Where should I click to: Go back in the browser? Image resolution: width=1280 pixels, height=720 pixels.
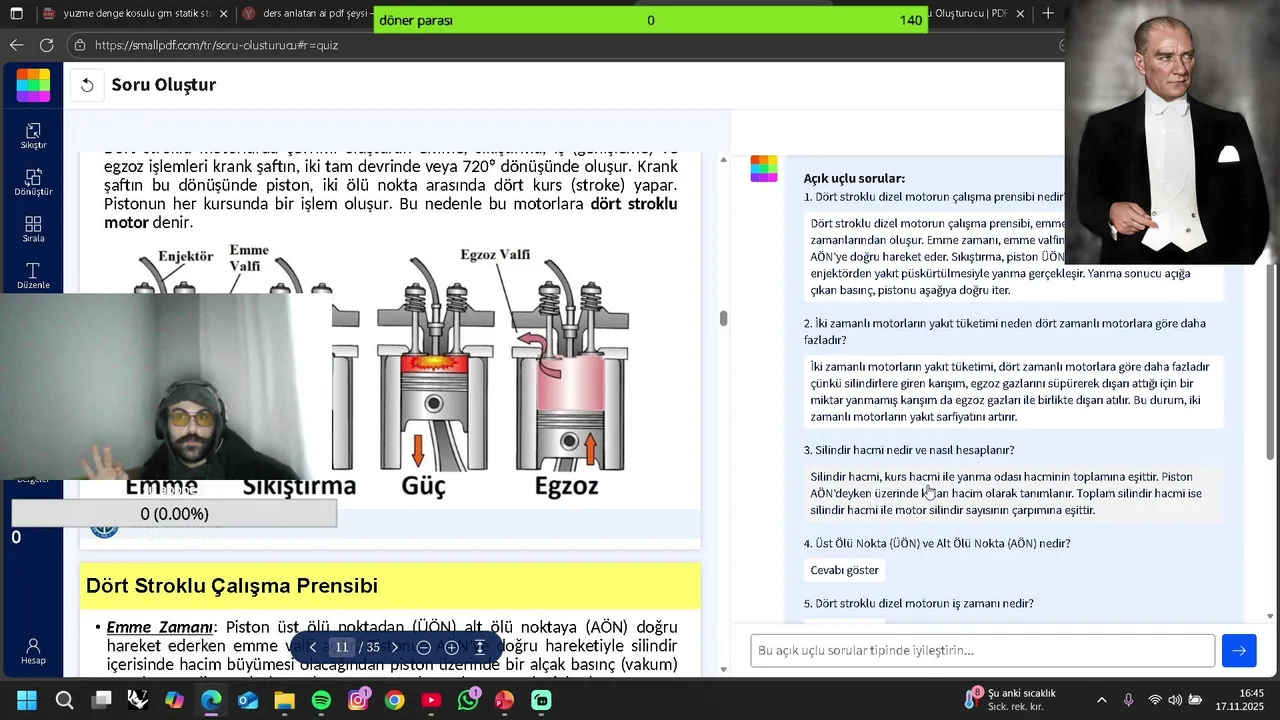pyautogui.click(x=16, y=45)
